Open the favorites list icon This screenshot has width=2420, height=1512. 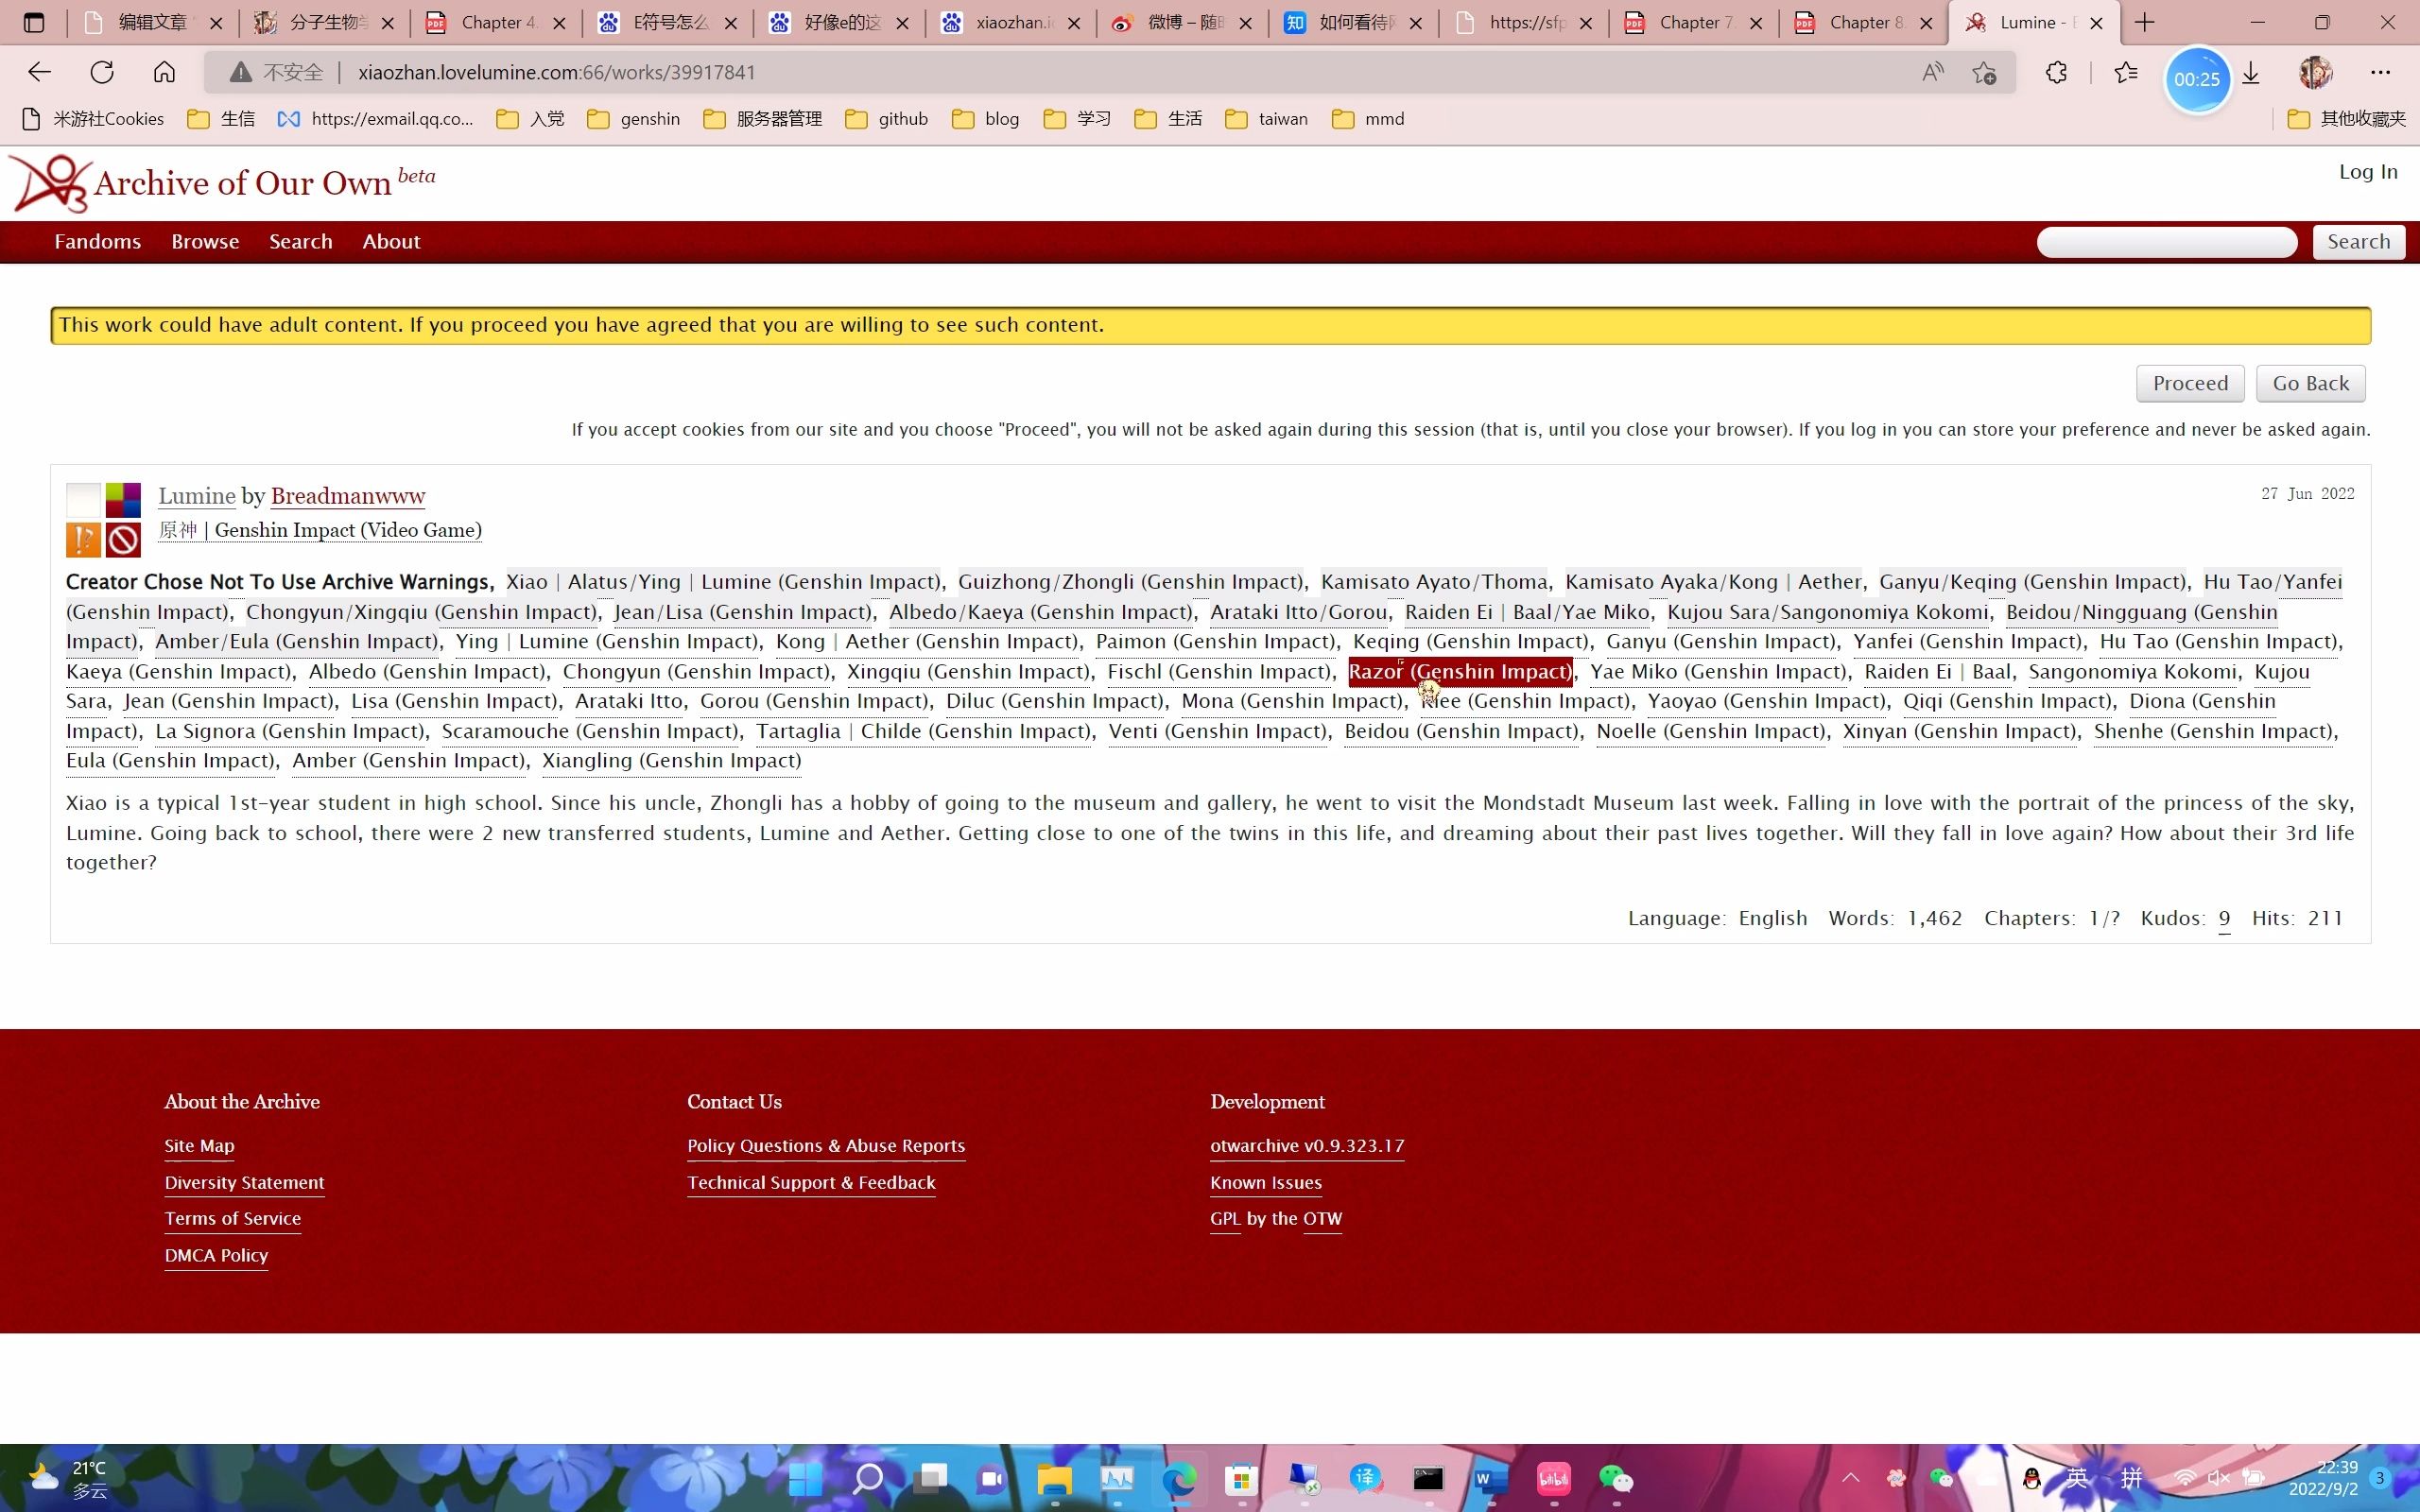point(2126,72)
